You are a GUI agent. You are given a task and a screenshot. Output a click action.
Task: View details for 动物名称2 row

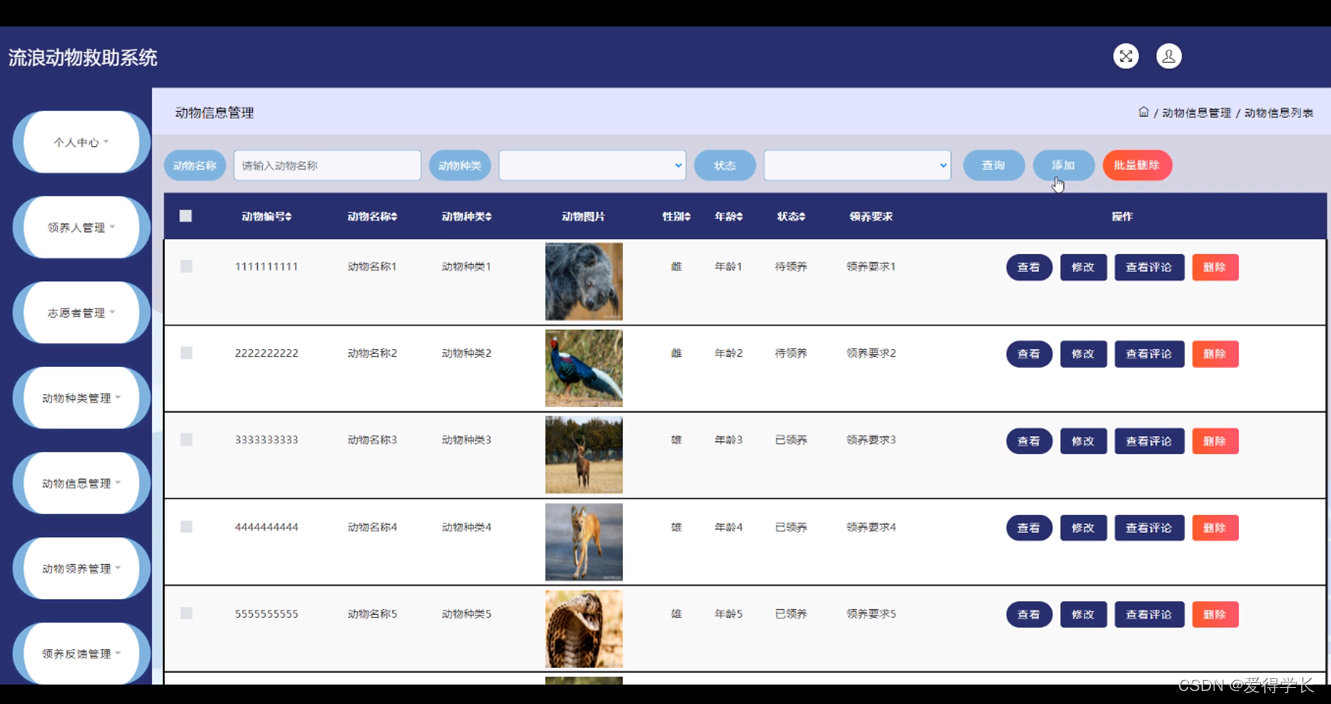1029,354
